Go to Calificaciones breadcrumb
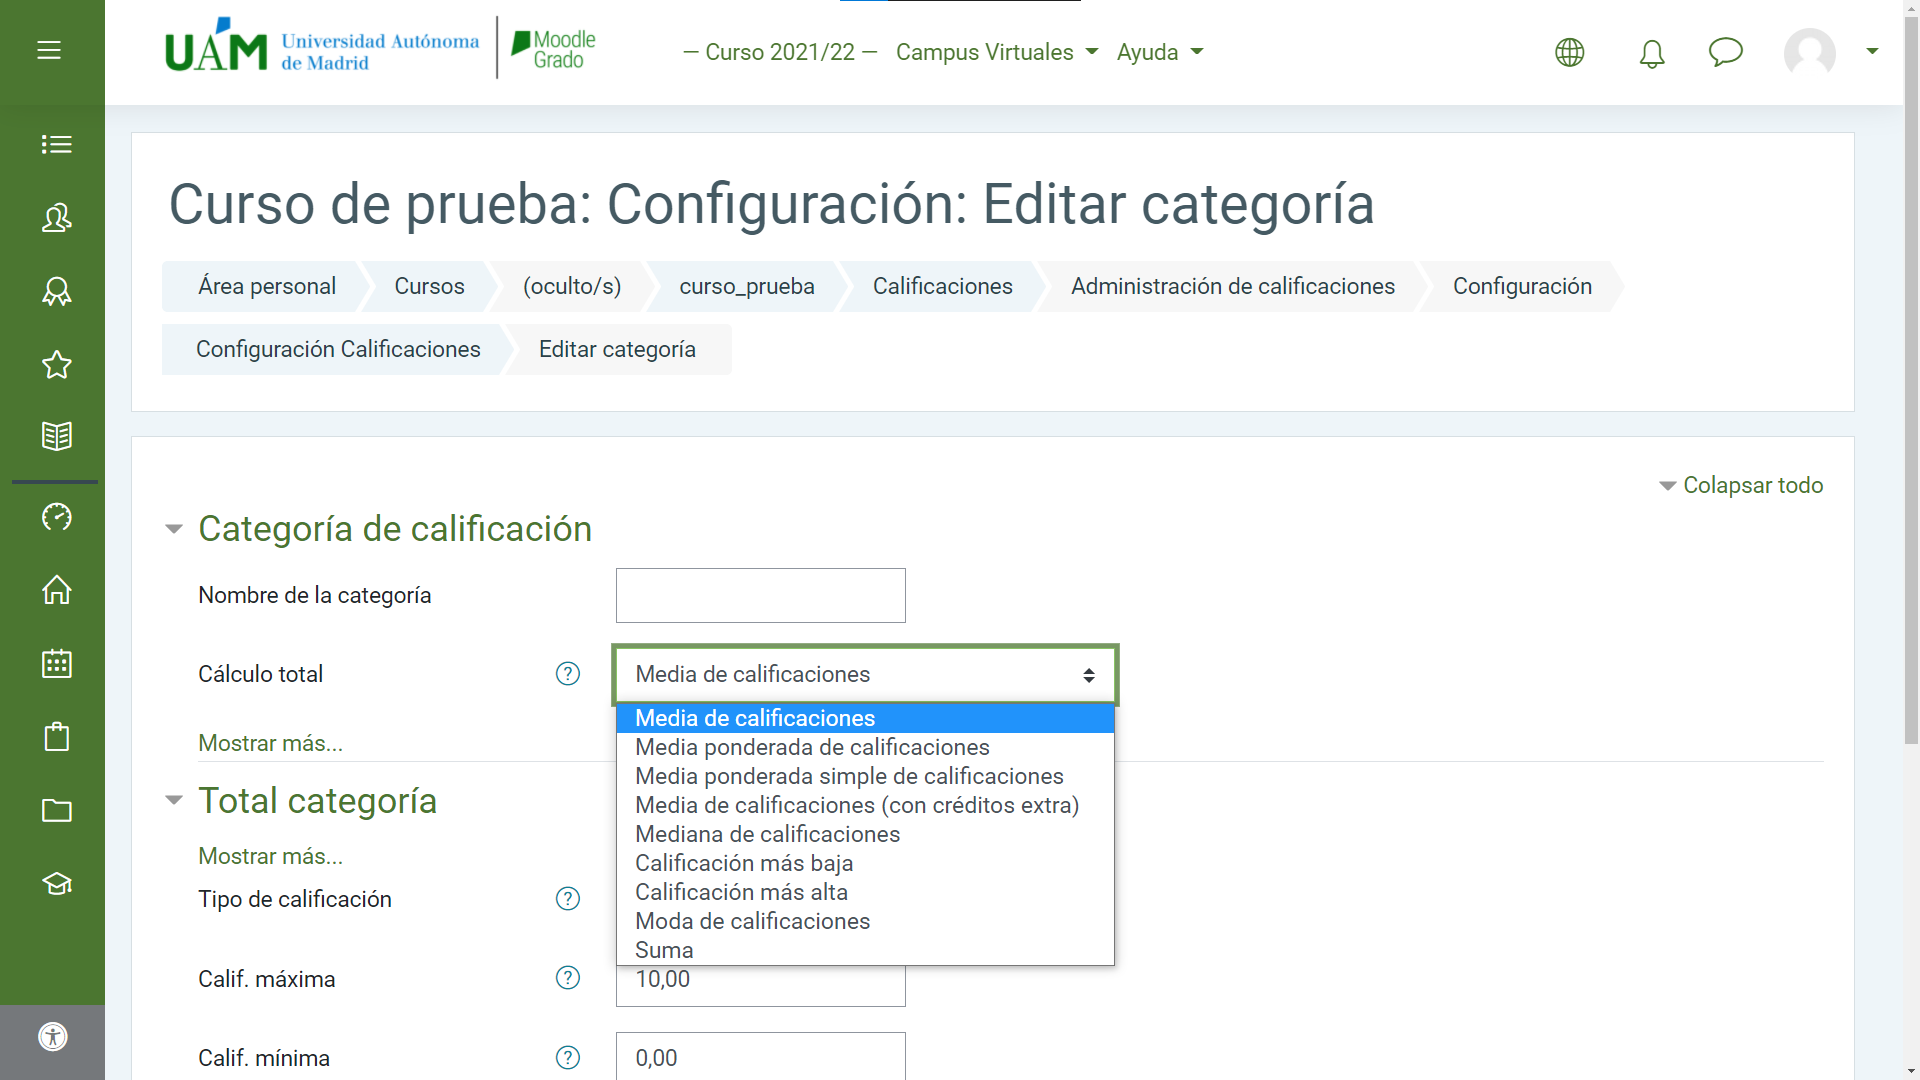 pos(942,286)
